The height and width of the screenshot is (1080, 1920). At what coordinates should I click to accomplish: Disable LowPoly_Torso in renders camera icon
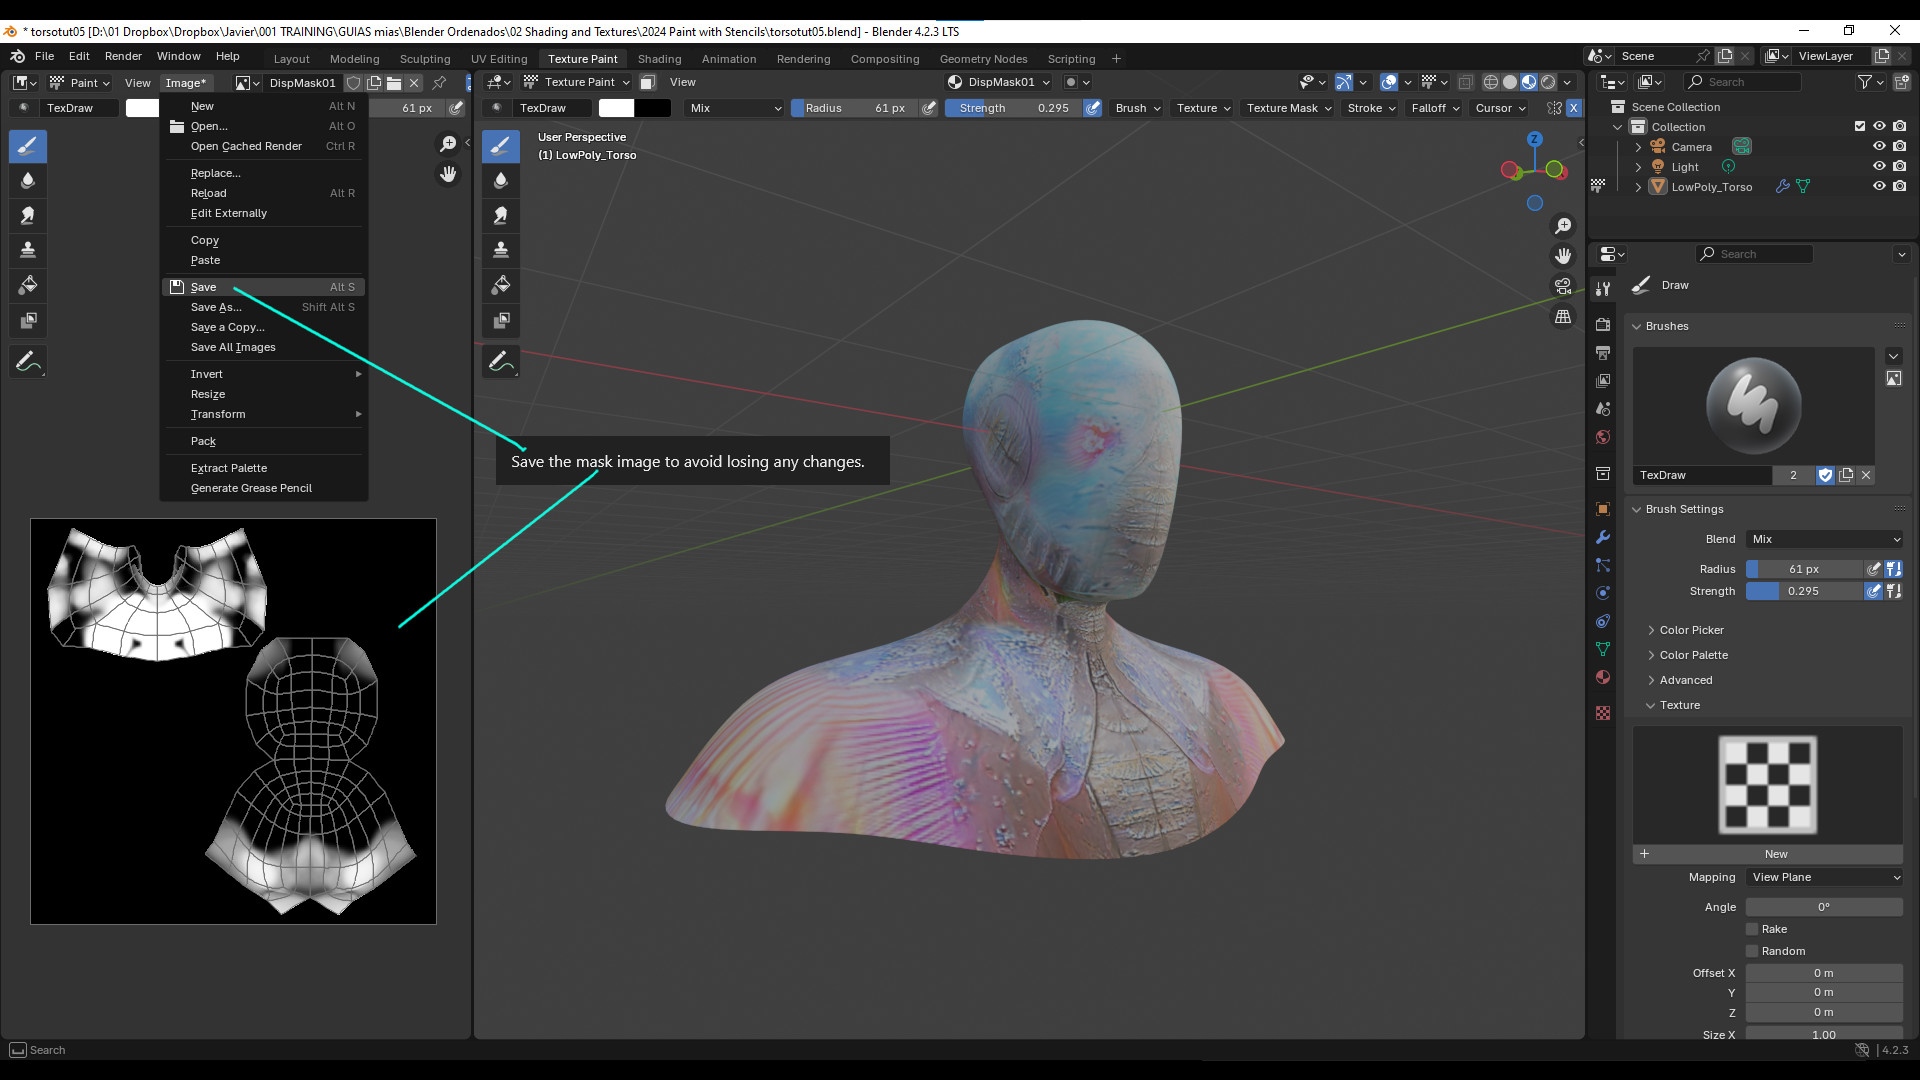coord(1900,187)
